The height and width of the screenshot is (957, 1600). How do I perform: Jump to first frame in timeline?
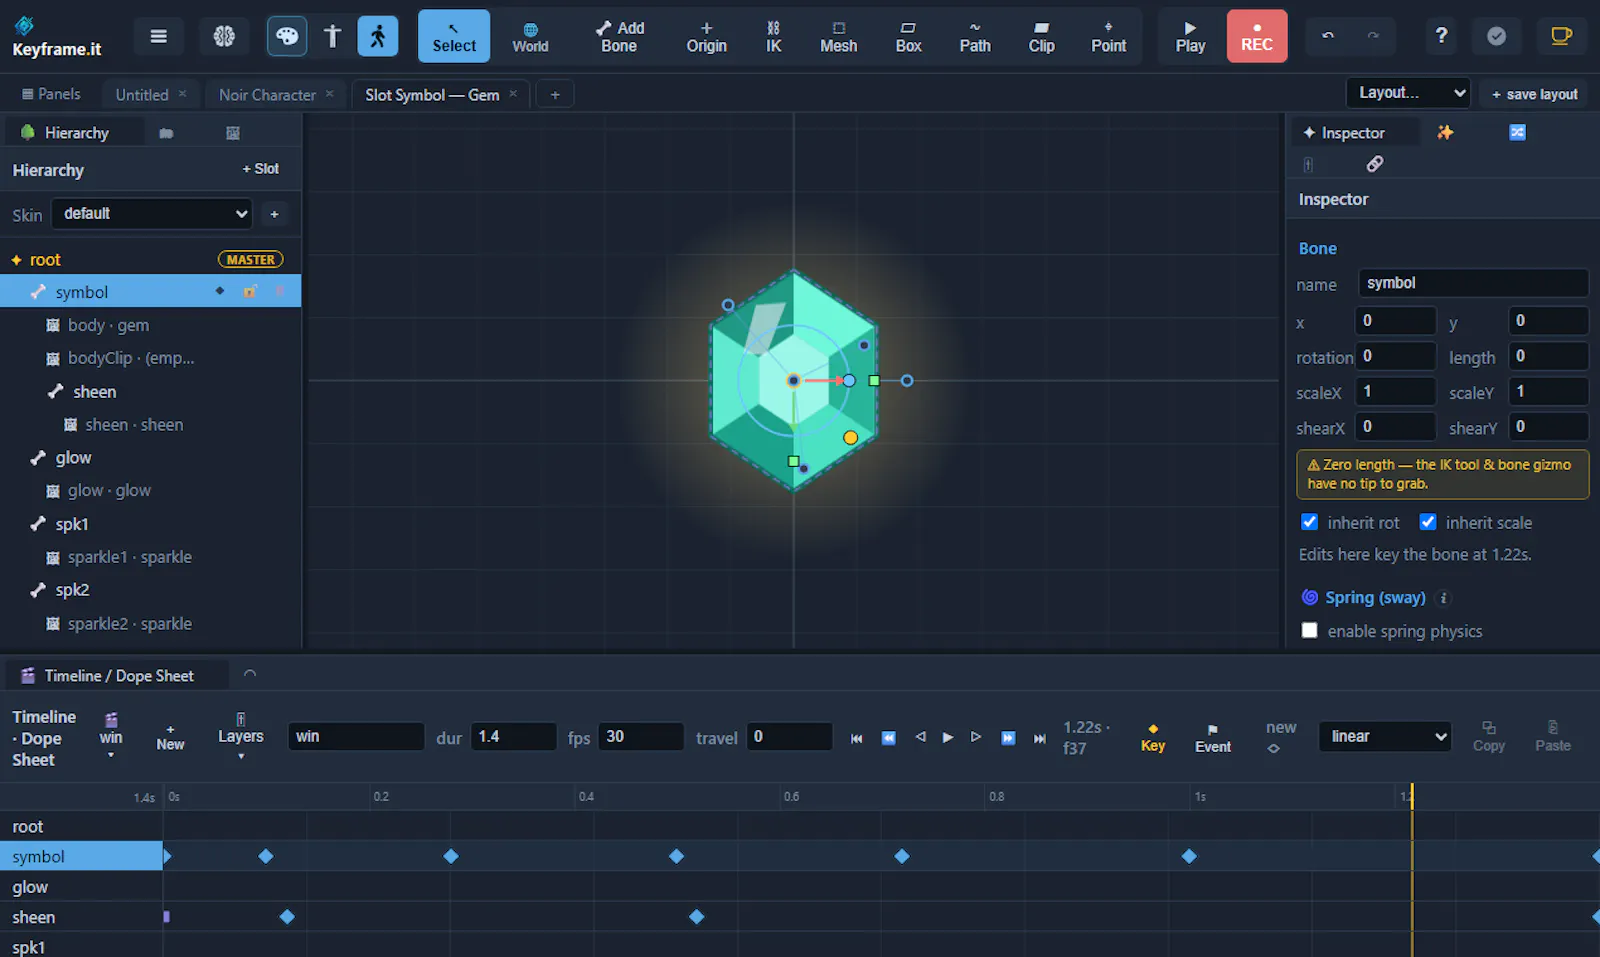pos(856,738)
